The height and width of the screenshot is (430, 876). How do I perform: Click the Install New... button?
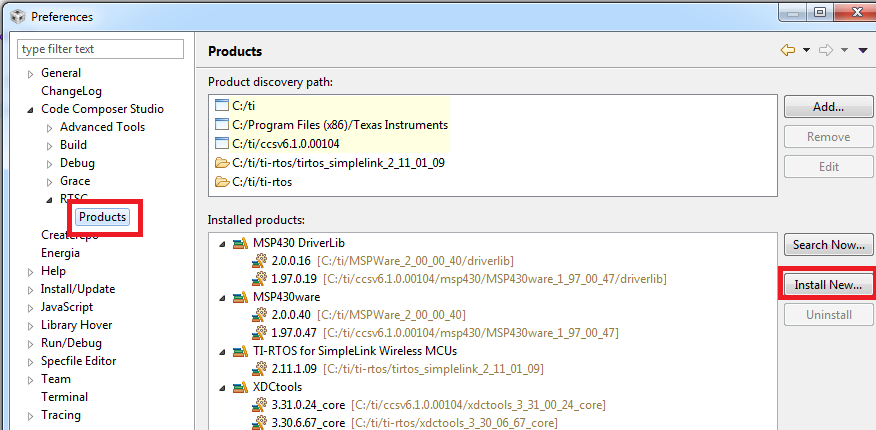(828, 285)
